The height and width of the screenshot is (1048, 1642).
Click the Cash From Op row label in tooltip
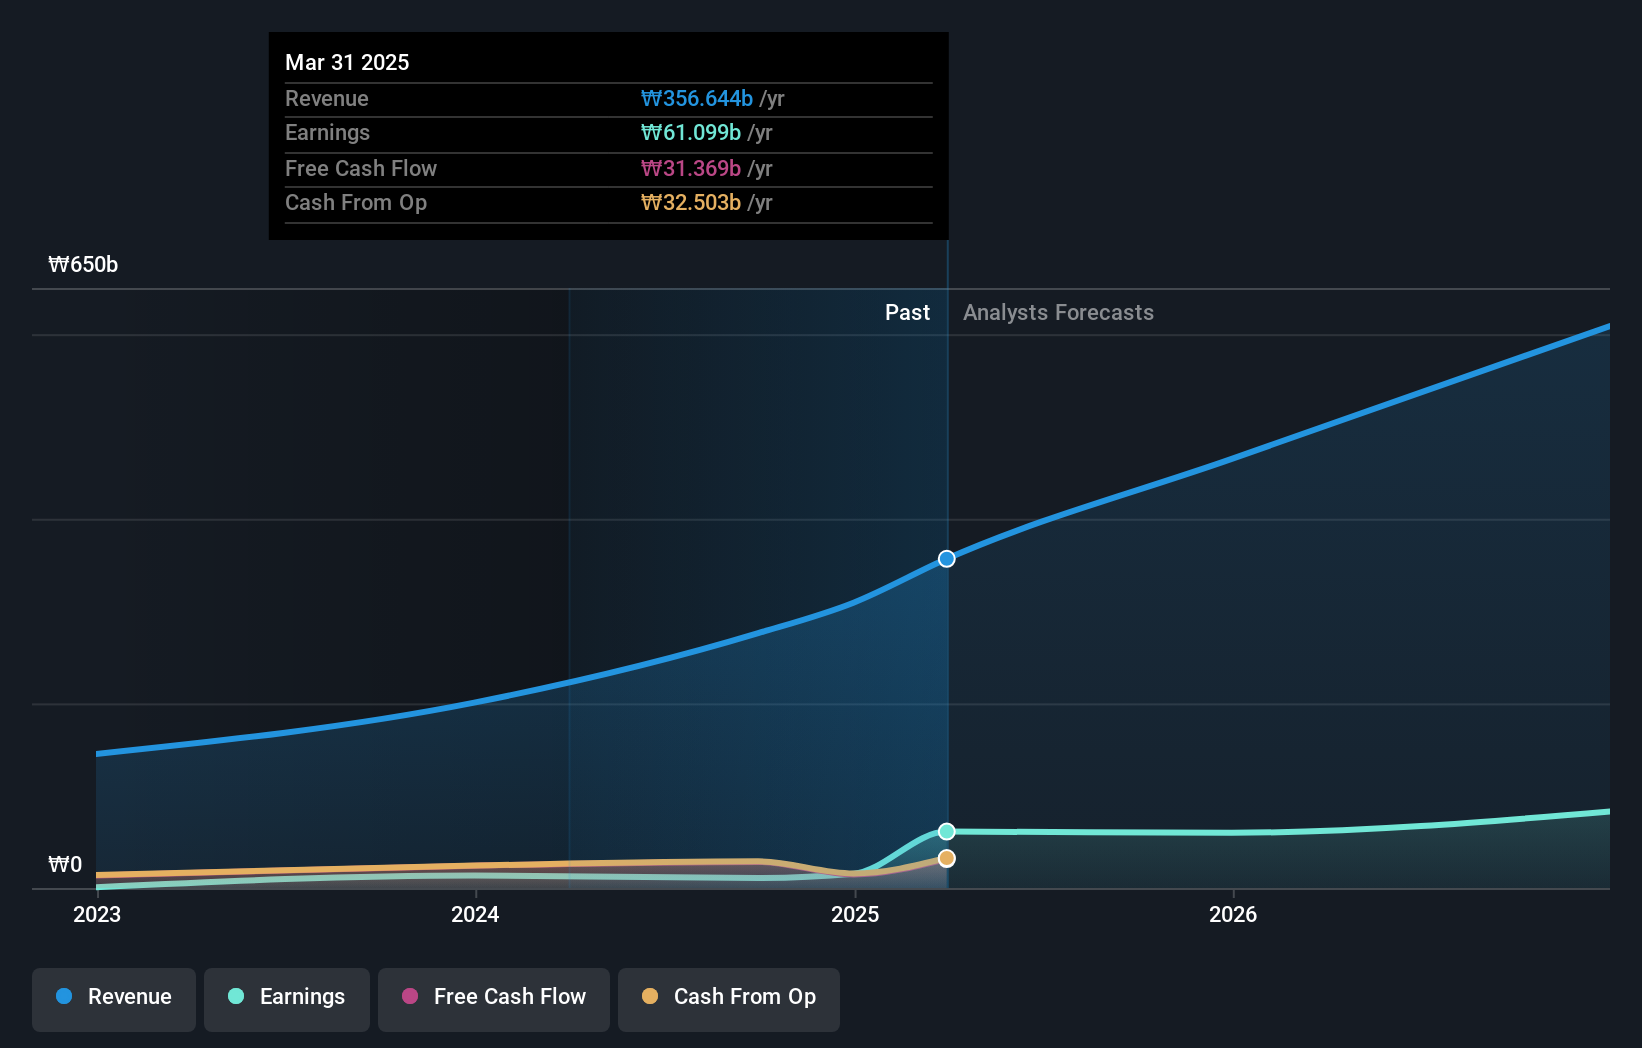(356, 203)
